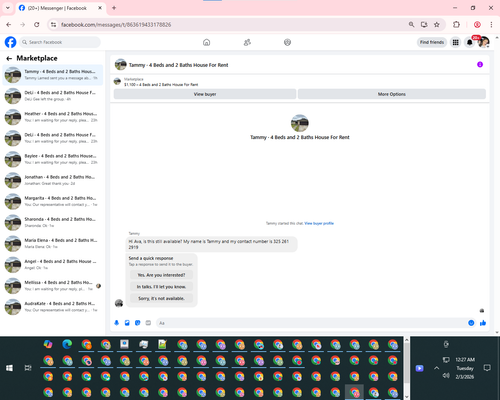Open the notifications bell
This screenshot has height=400, width=500.
pos(469,42)
